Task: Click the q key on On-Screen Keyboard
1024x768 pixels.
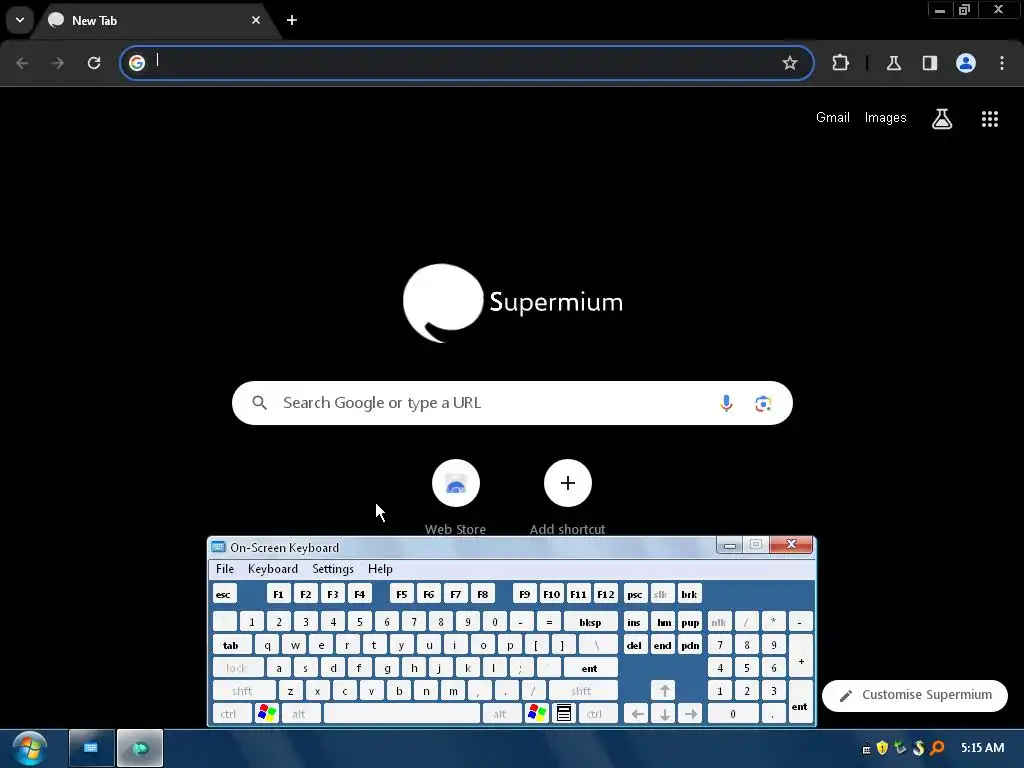Action: (x=267, y=645)
